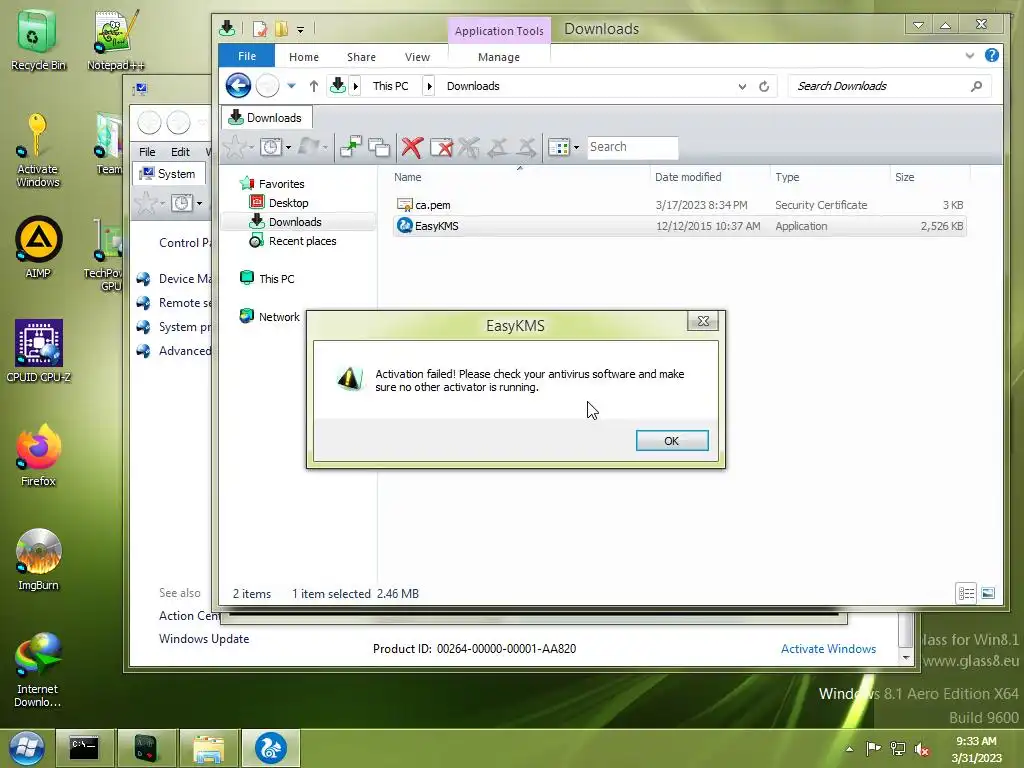Screen dimensions: 1024x768
Task: Open explorer Help with the question mark
Action: click(x=991, y=56)
